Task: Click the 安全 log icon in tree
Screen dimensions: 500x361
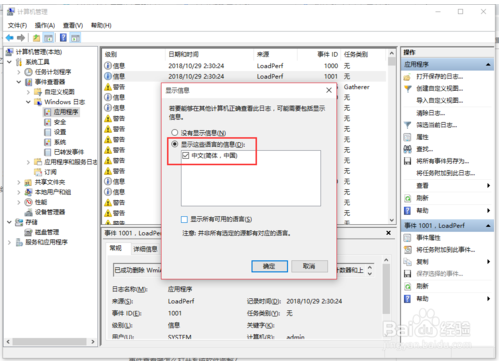Action: click(x=48, y=122)
